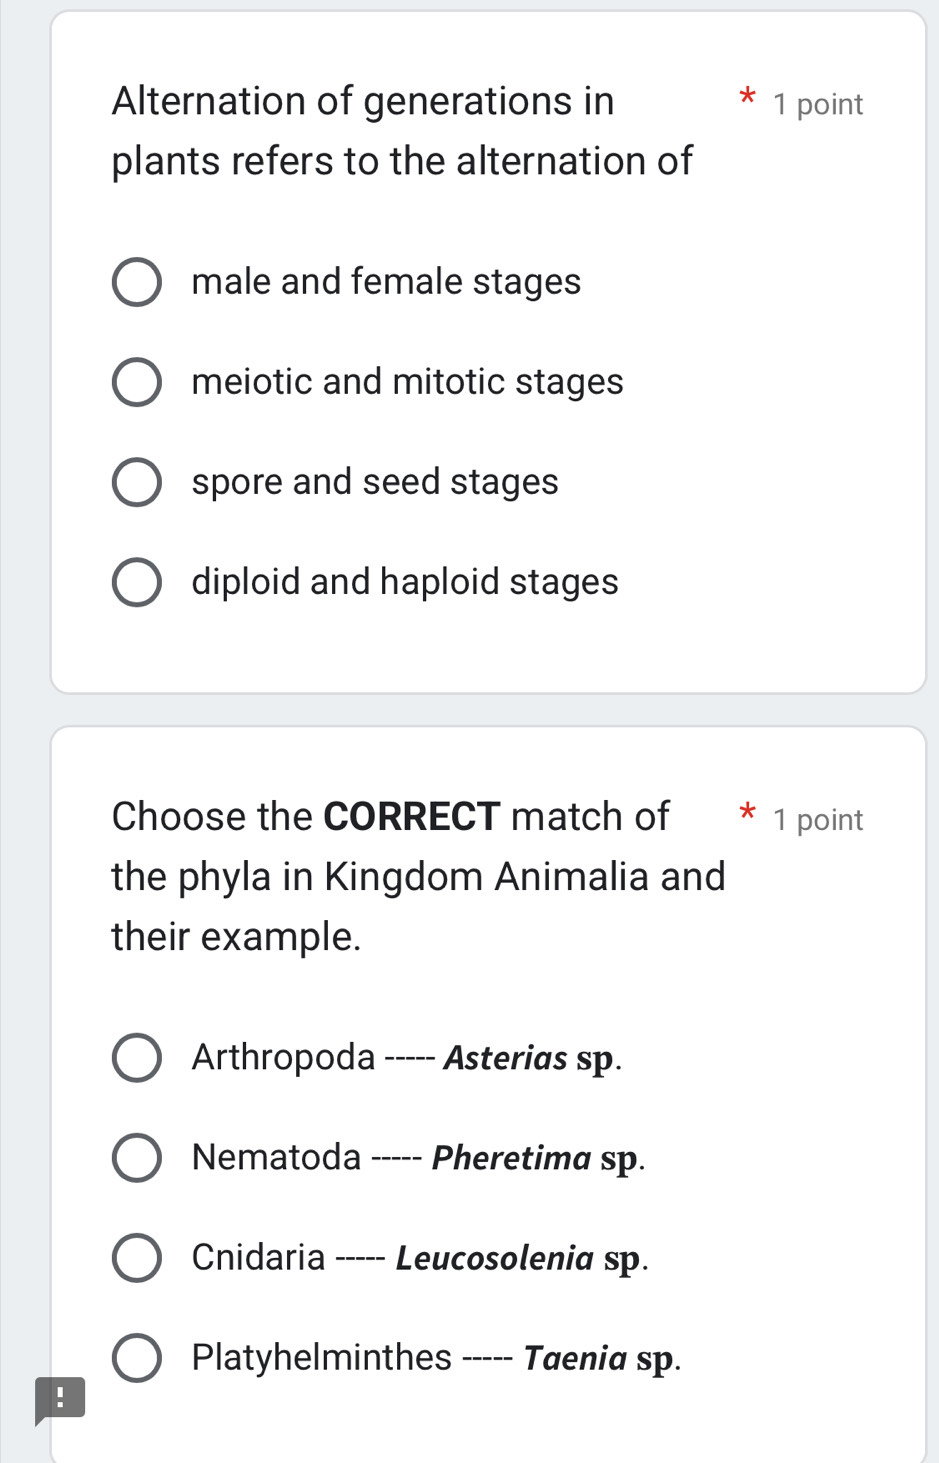
Task: Click the 'Asterias sp.' answer label
Action: point(533,1058)
